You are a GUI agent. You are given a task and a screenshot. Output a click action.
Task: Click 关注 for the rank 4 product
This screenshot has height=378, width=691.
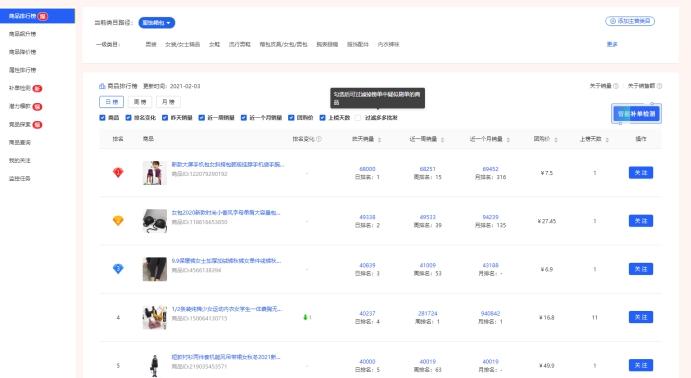[x=641, y=317]
